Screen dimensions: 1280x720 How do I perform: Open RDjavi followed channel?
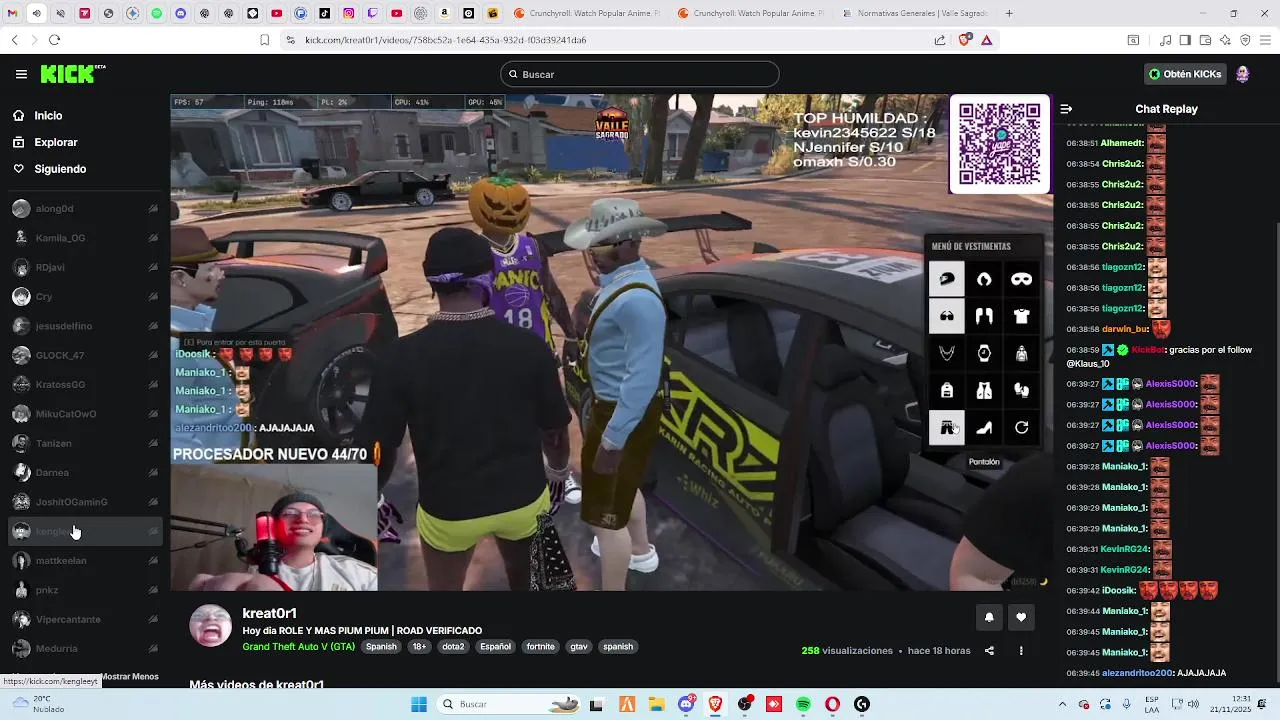pos(84,267)
